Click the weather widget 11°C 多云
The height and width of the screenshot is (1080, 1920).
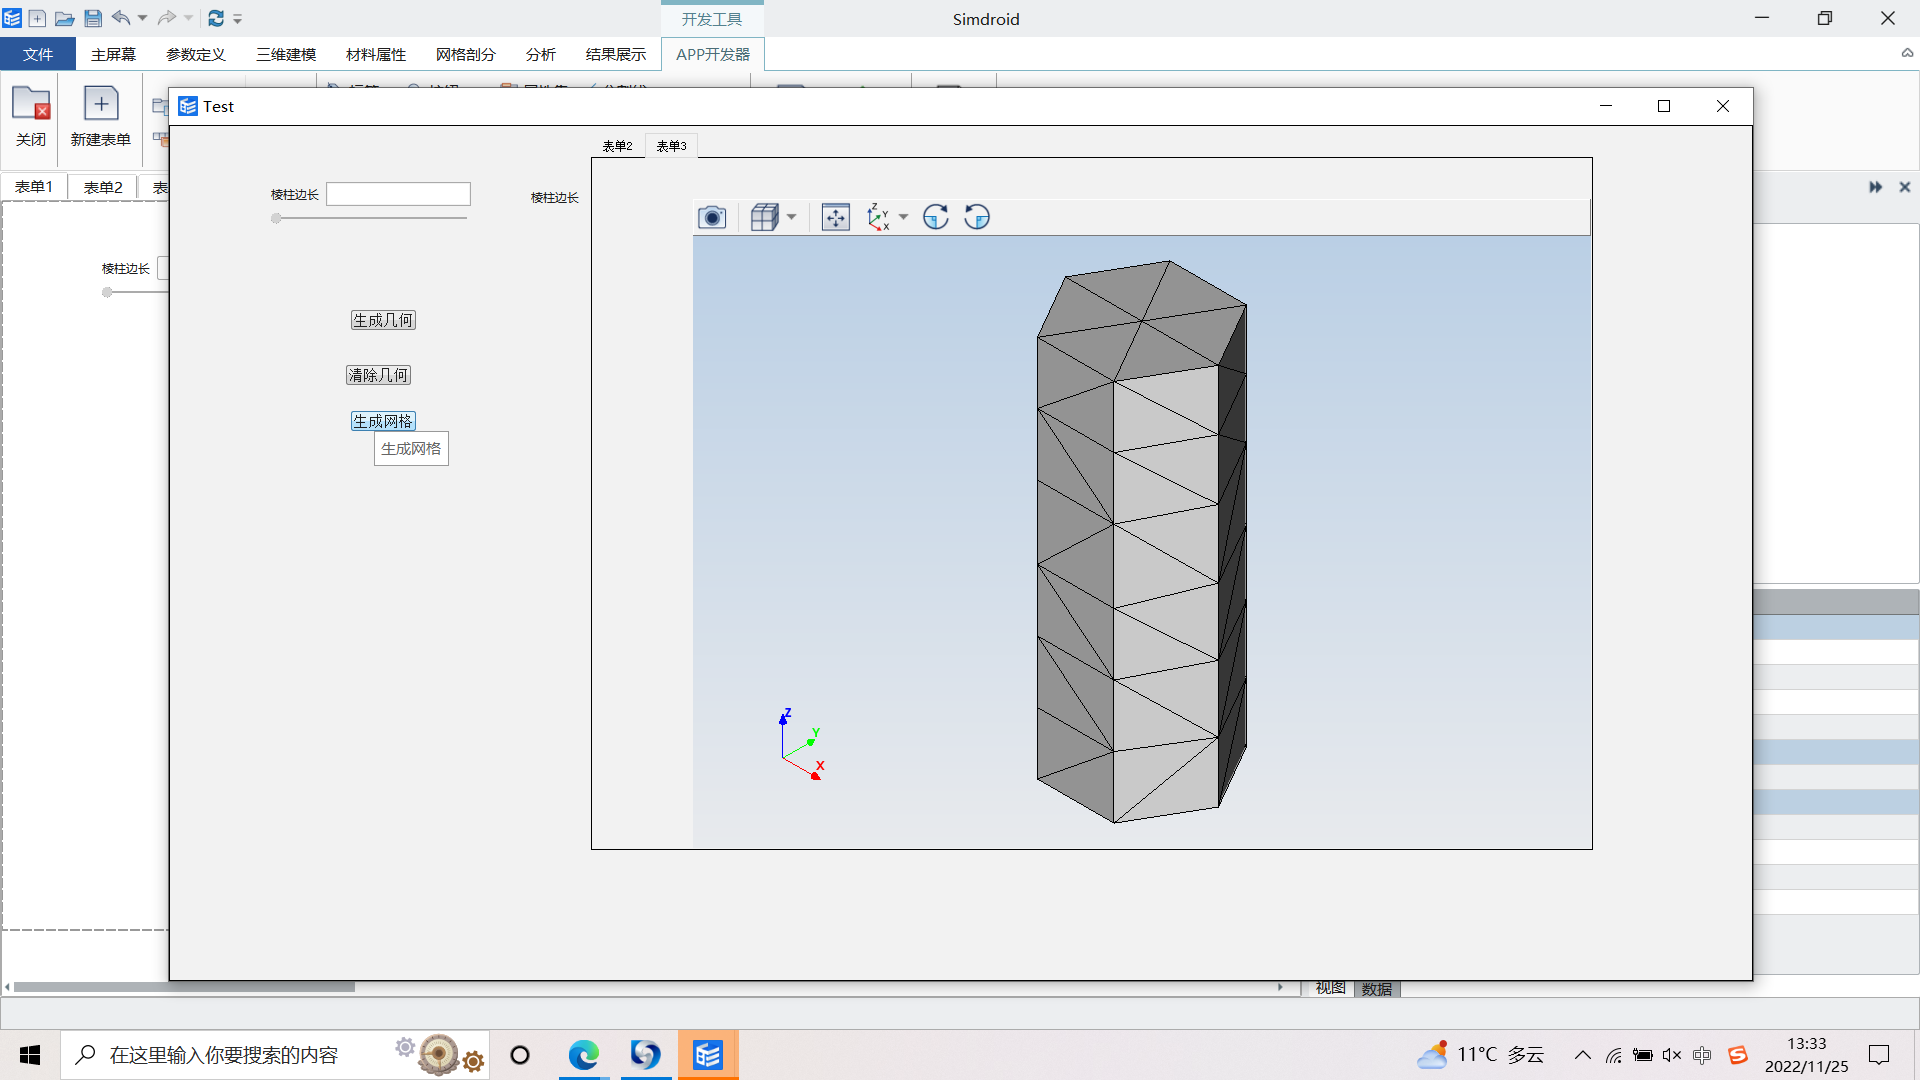[x=1481, y=1055]
